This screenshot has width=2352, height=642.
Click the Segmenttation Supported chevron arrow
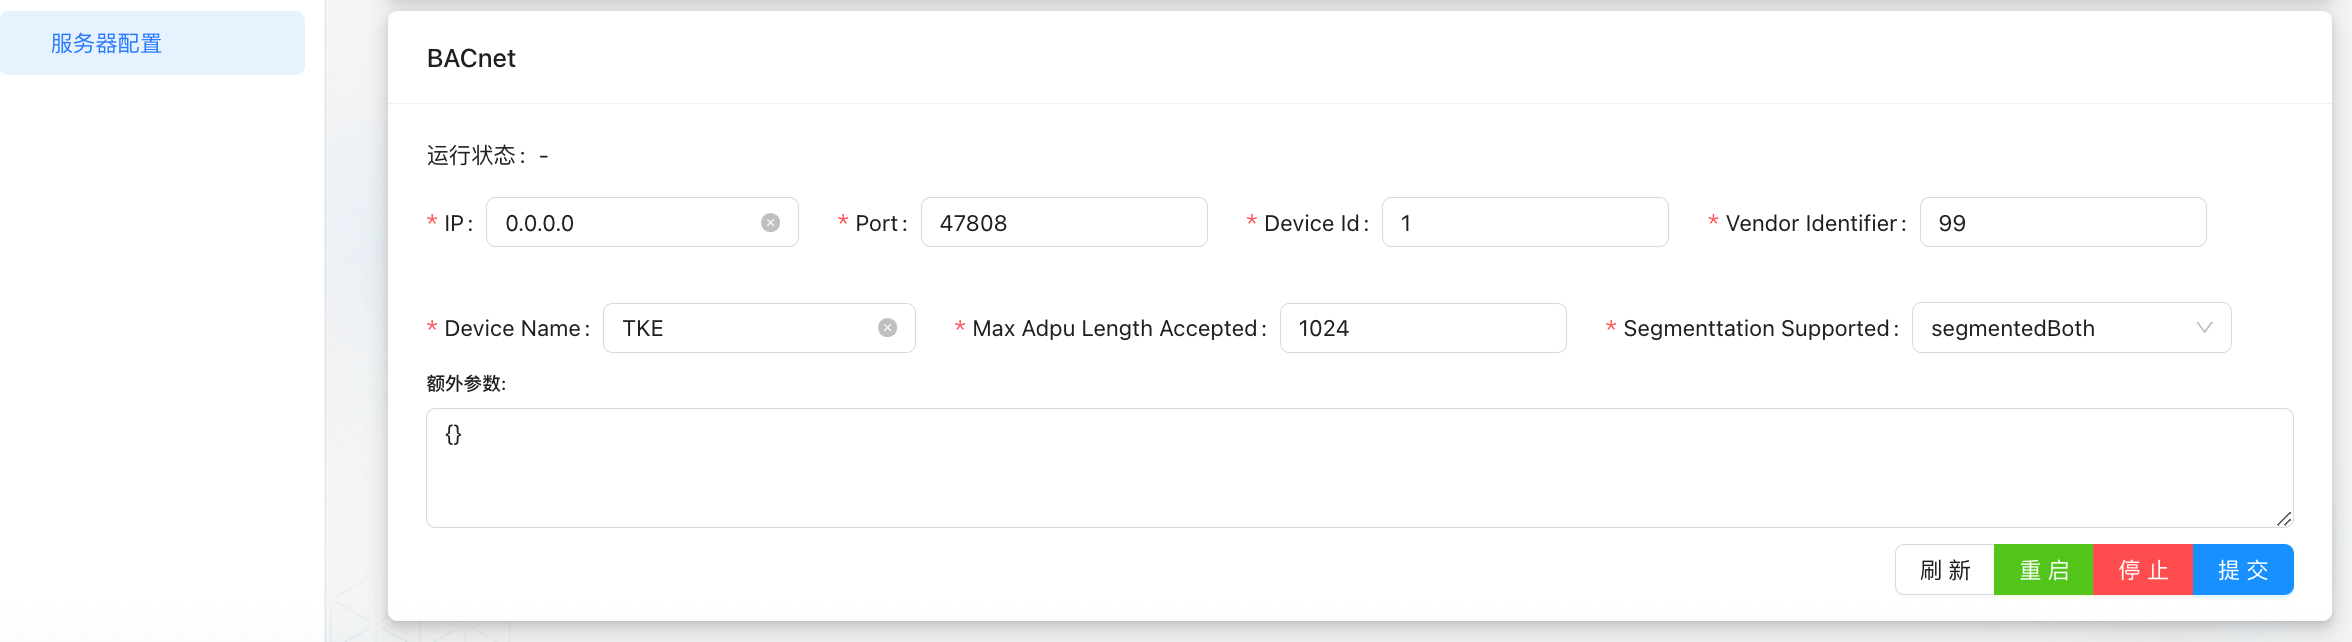(2204, 328)
